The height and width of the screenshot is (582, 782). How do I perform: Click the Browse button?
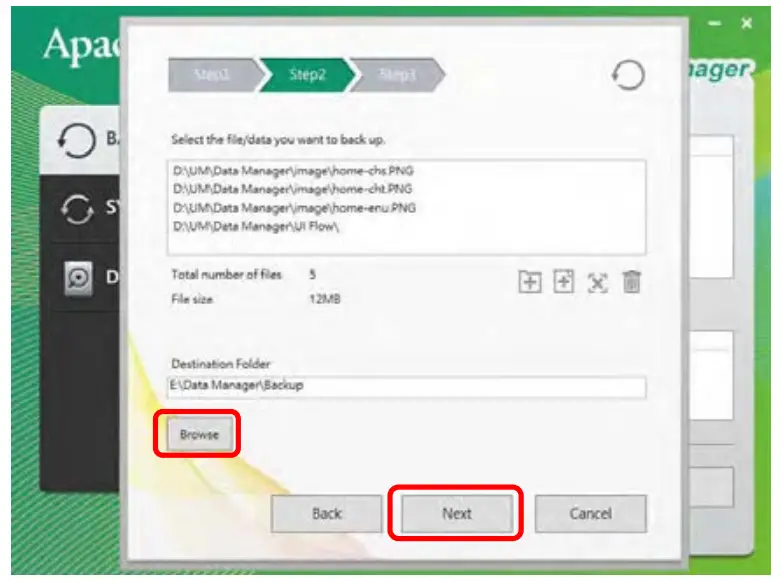point(199,434)
